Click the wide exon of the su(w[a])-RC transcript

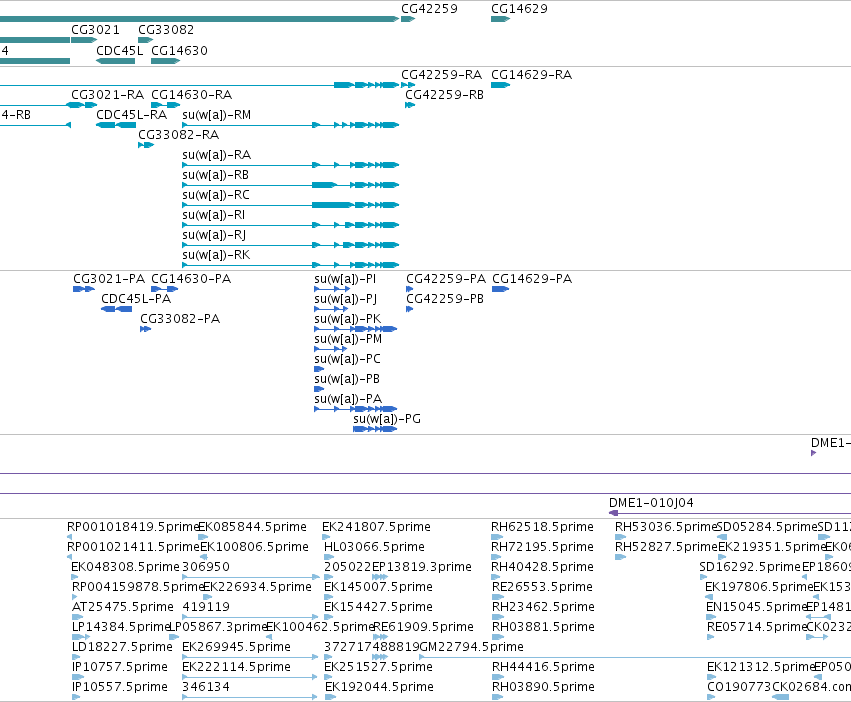(332, 205)
